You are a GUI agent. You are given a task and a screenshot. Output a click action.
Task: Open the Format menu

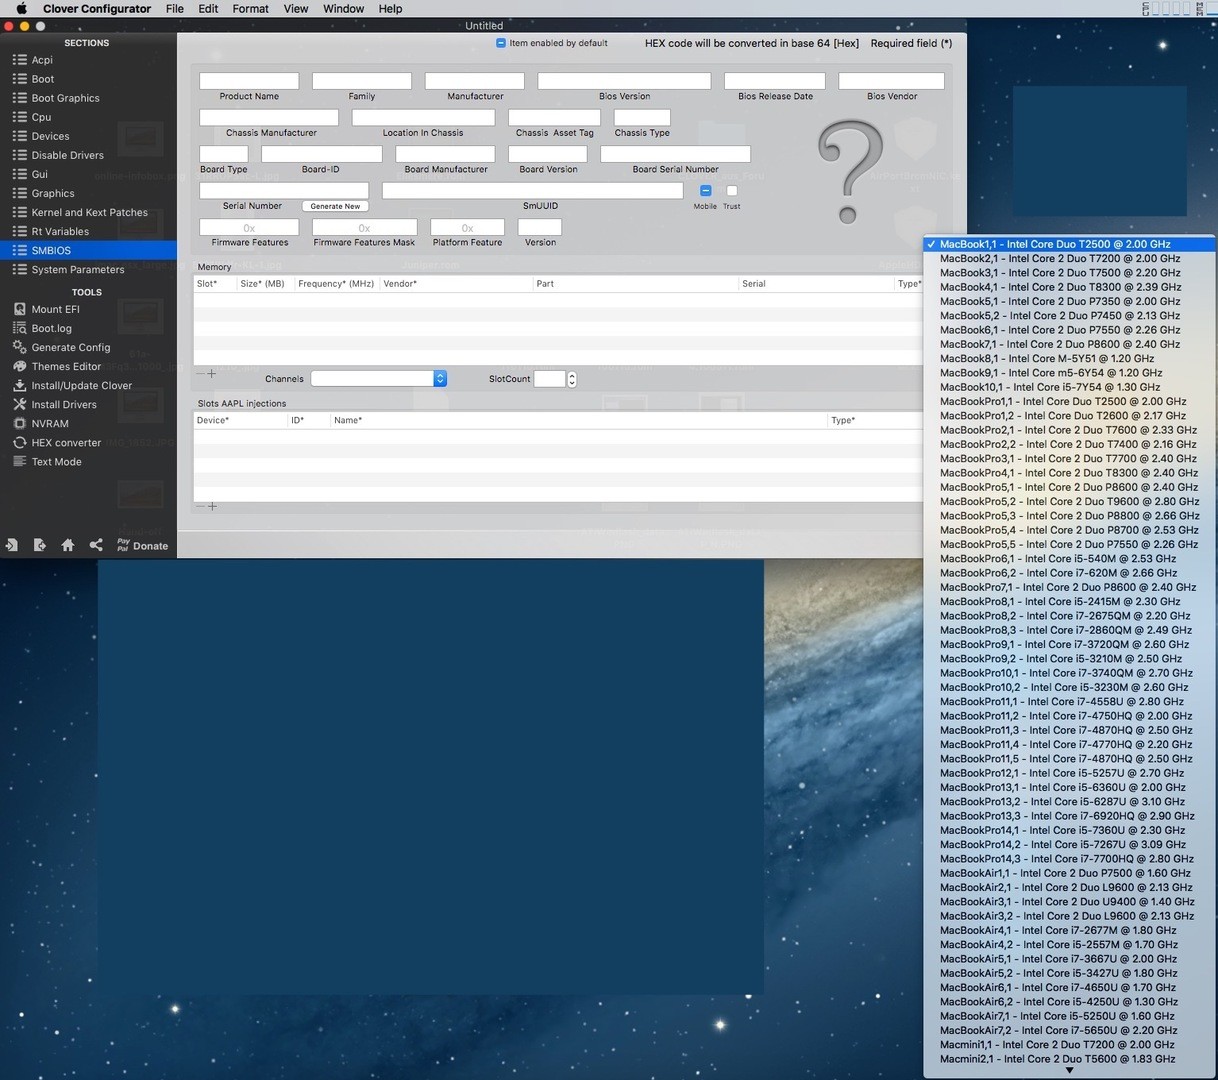click(x=250, y=8)
